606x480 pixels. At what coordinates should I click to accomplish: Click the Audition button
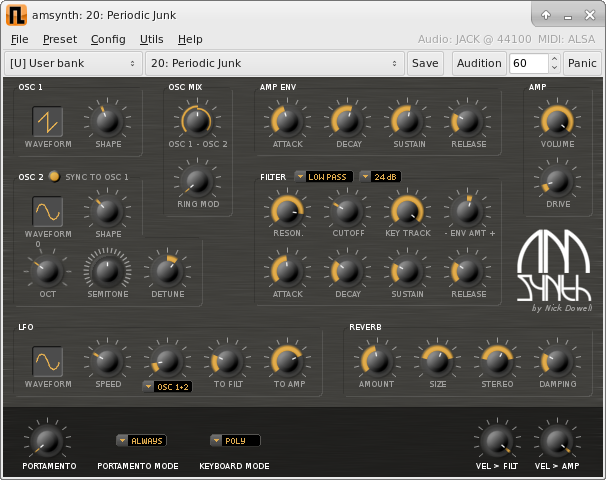click(479, 63)
